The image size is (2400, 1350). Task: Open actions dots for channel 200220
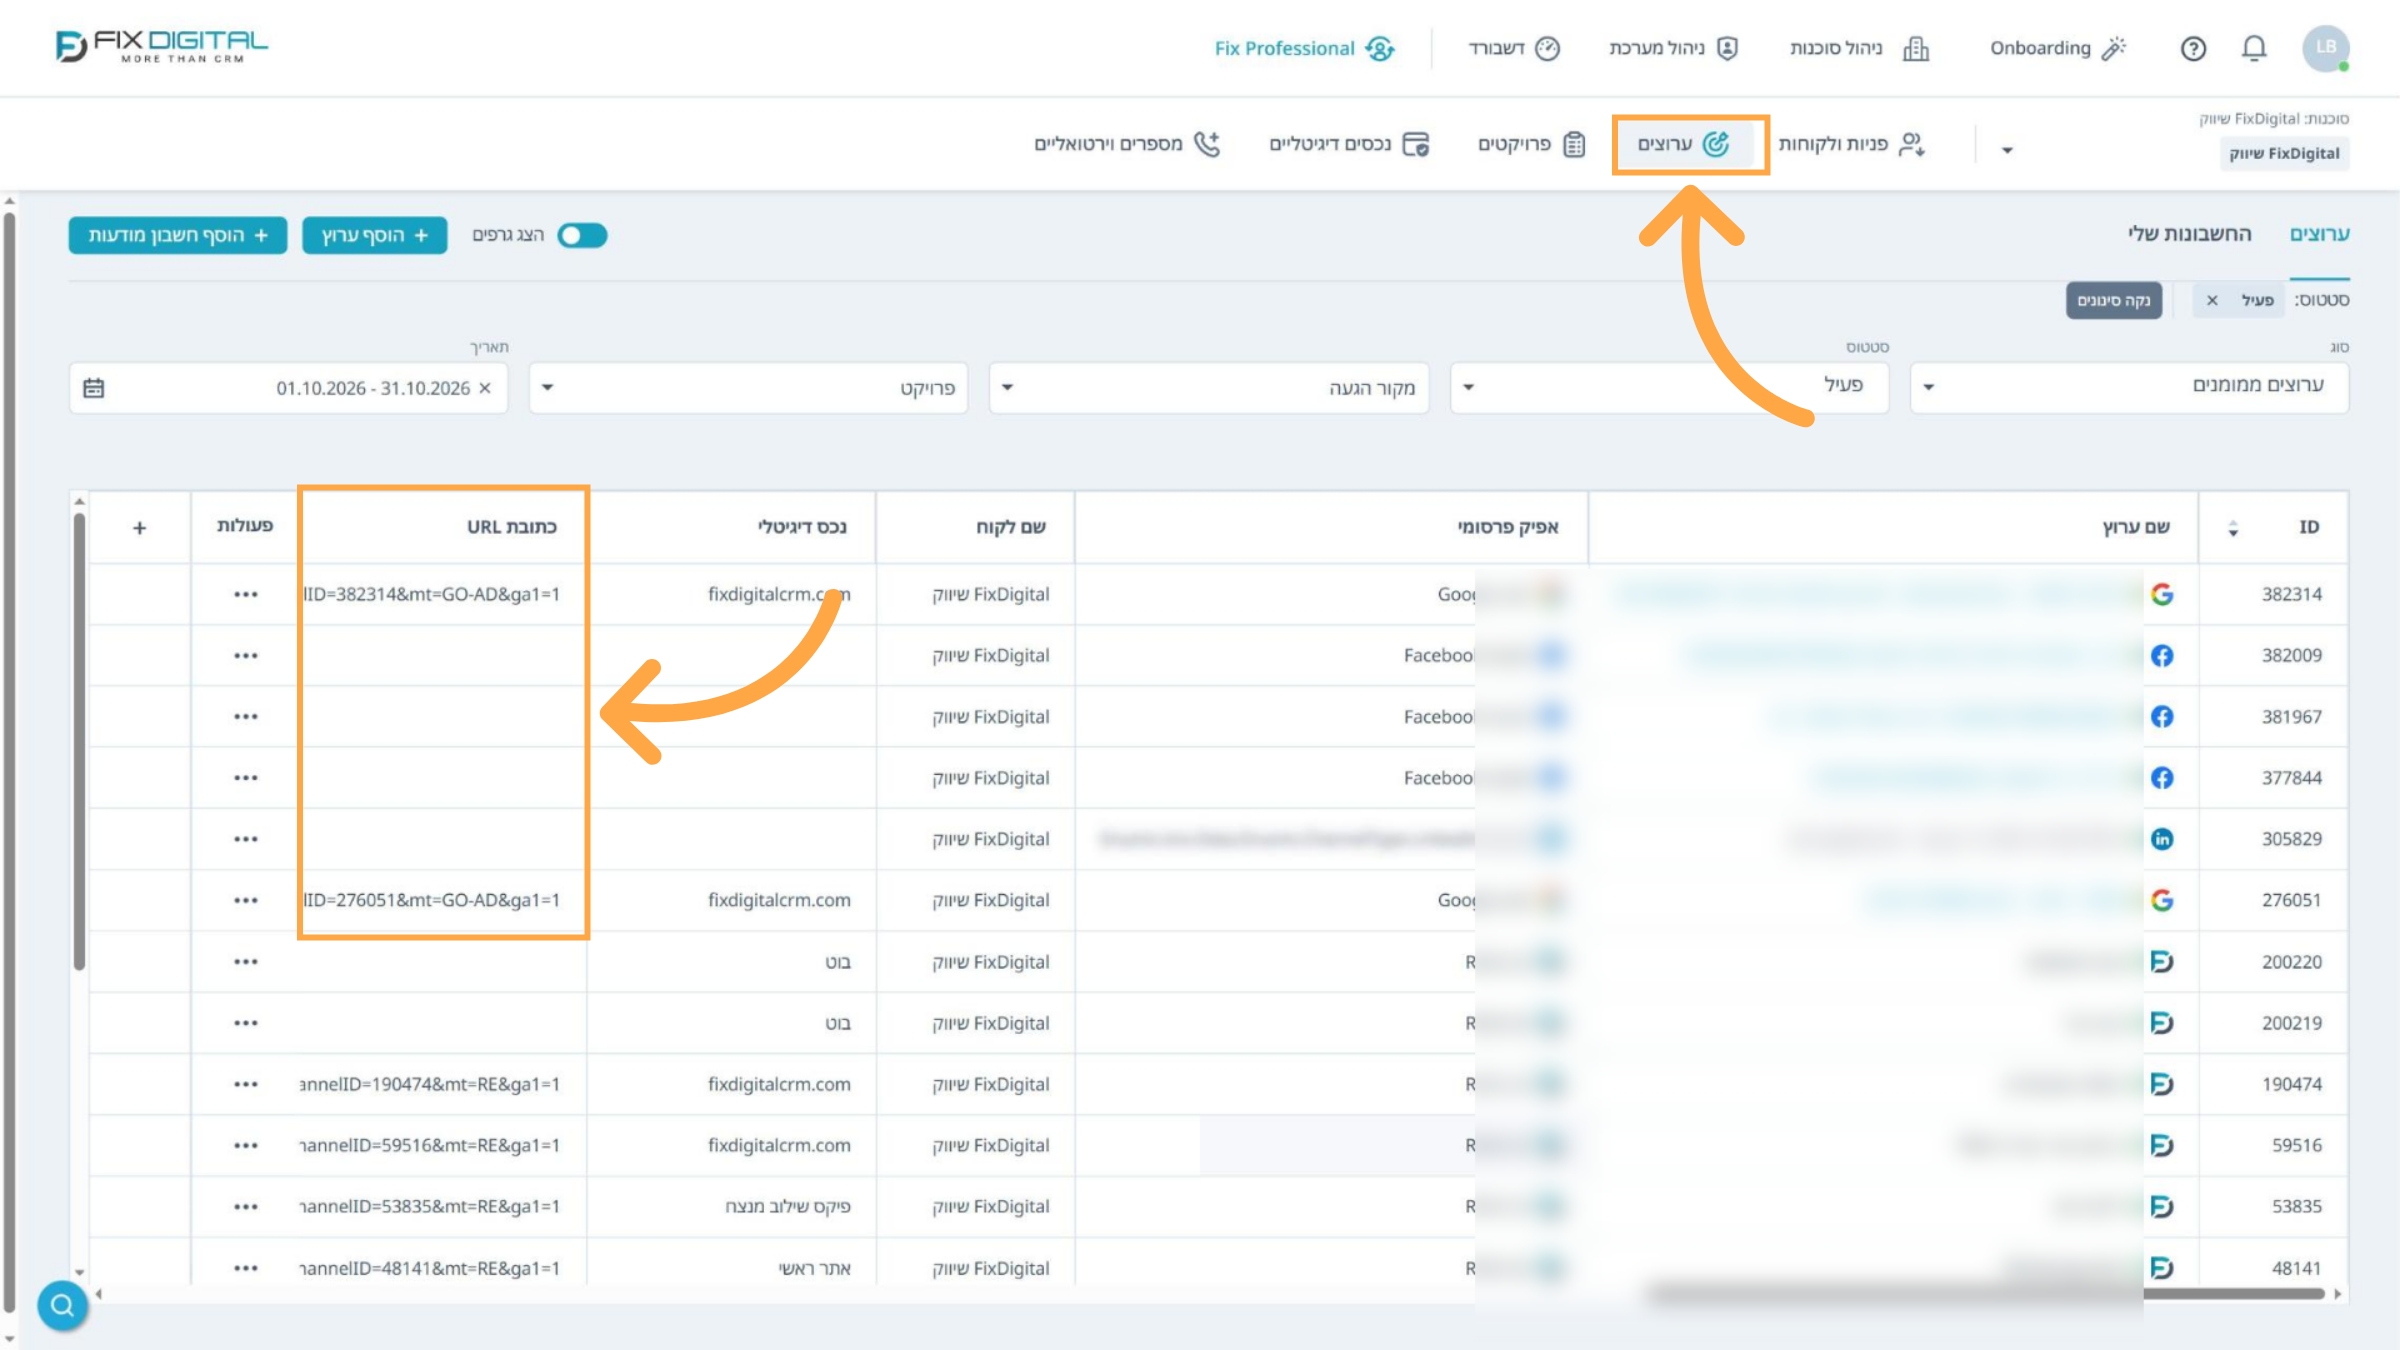(246, 962)
